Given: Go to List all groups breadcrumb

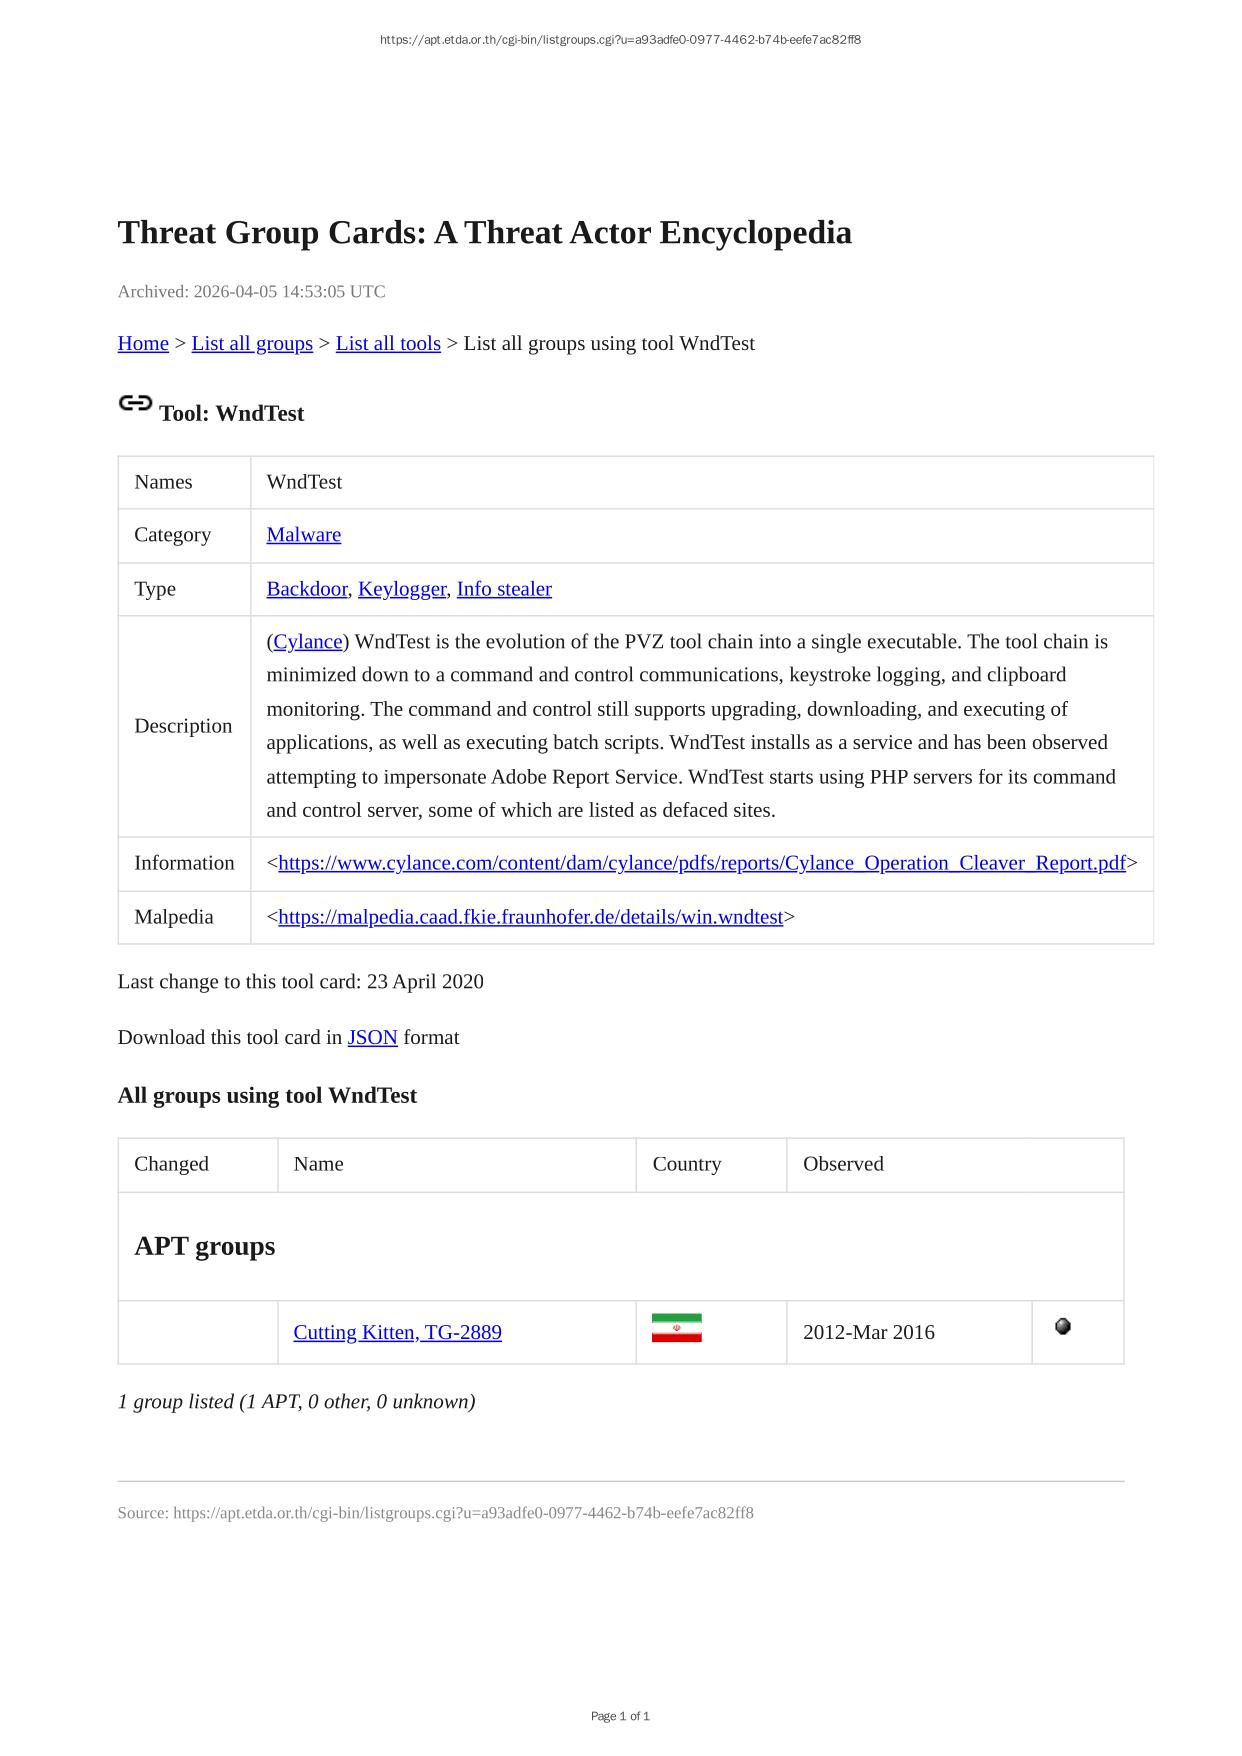Looking at the screenshot, I should (252, 343).
